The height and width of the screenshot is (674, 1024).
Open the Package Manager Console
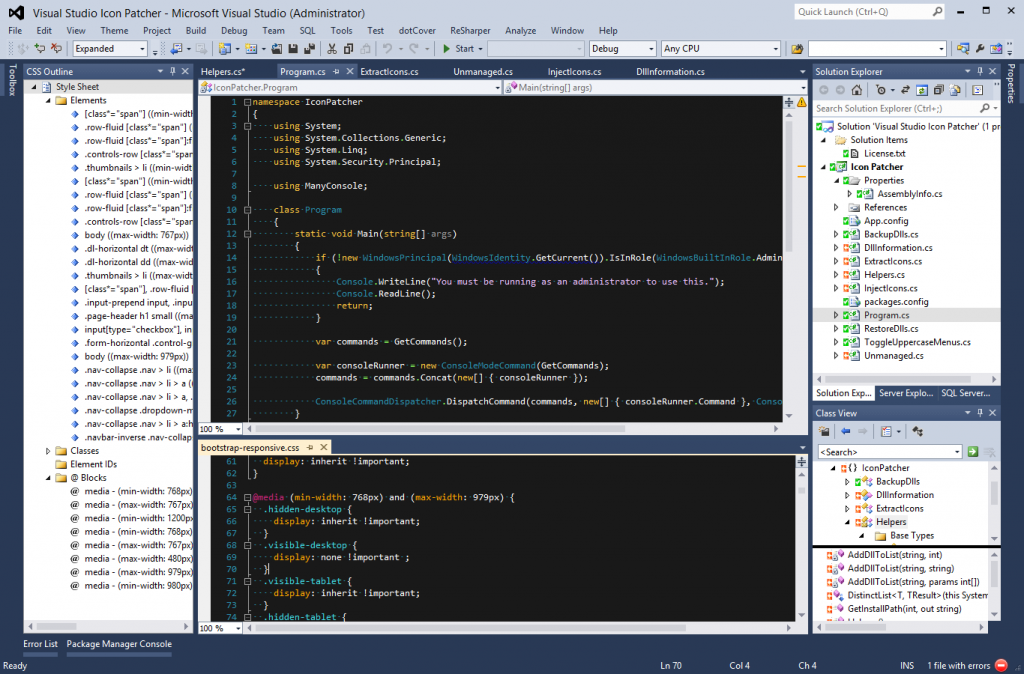pos(119,643)
